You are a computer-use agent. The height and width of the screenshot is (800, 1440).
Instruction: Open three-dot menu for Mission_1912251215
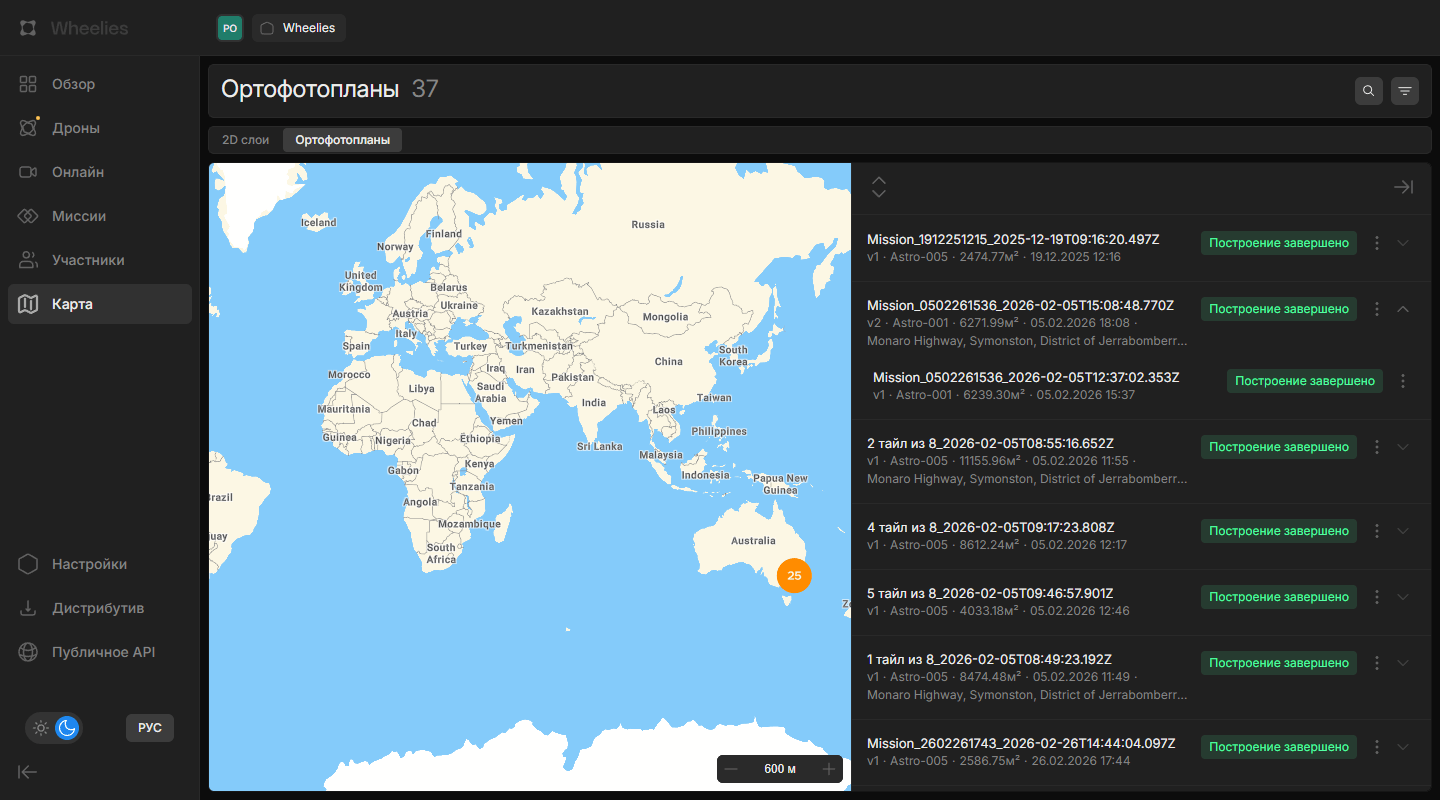1377,243
